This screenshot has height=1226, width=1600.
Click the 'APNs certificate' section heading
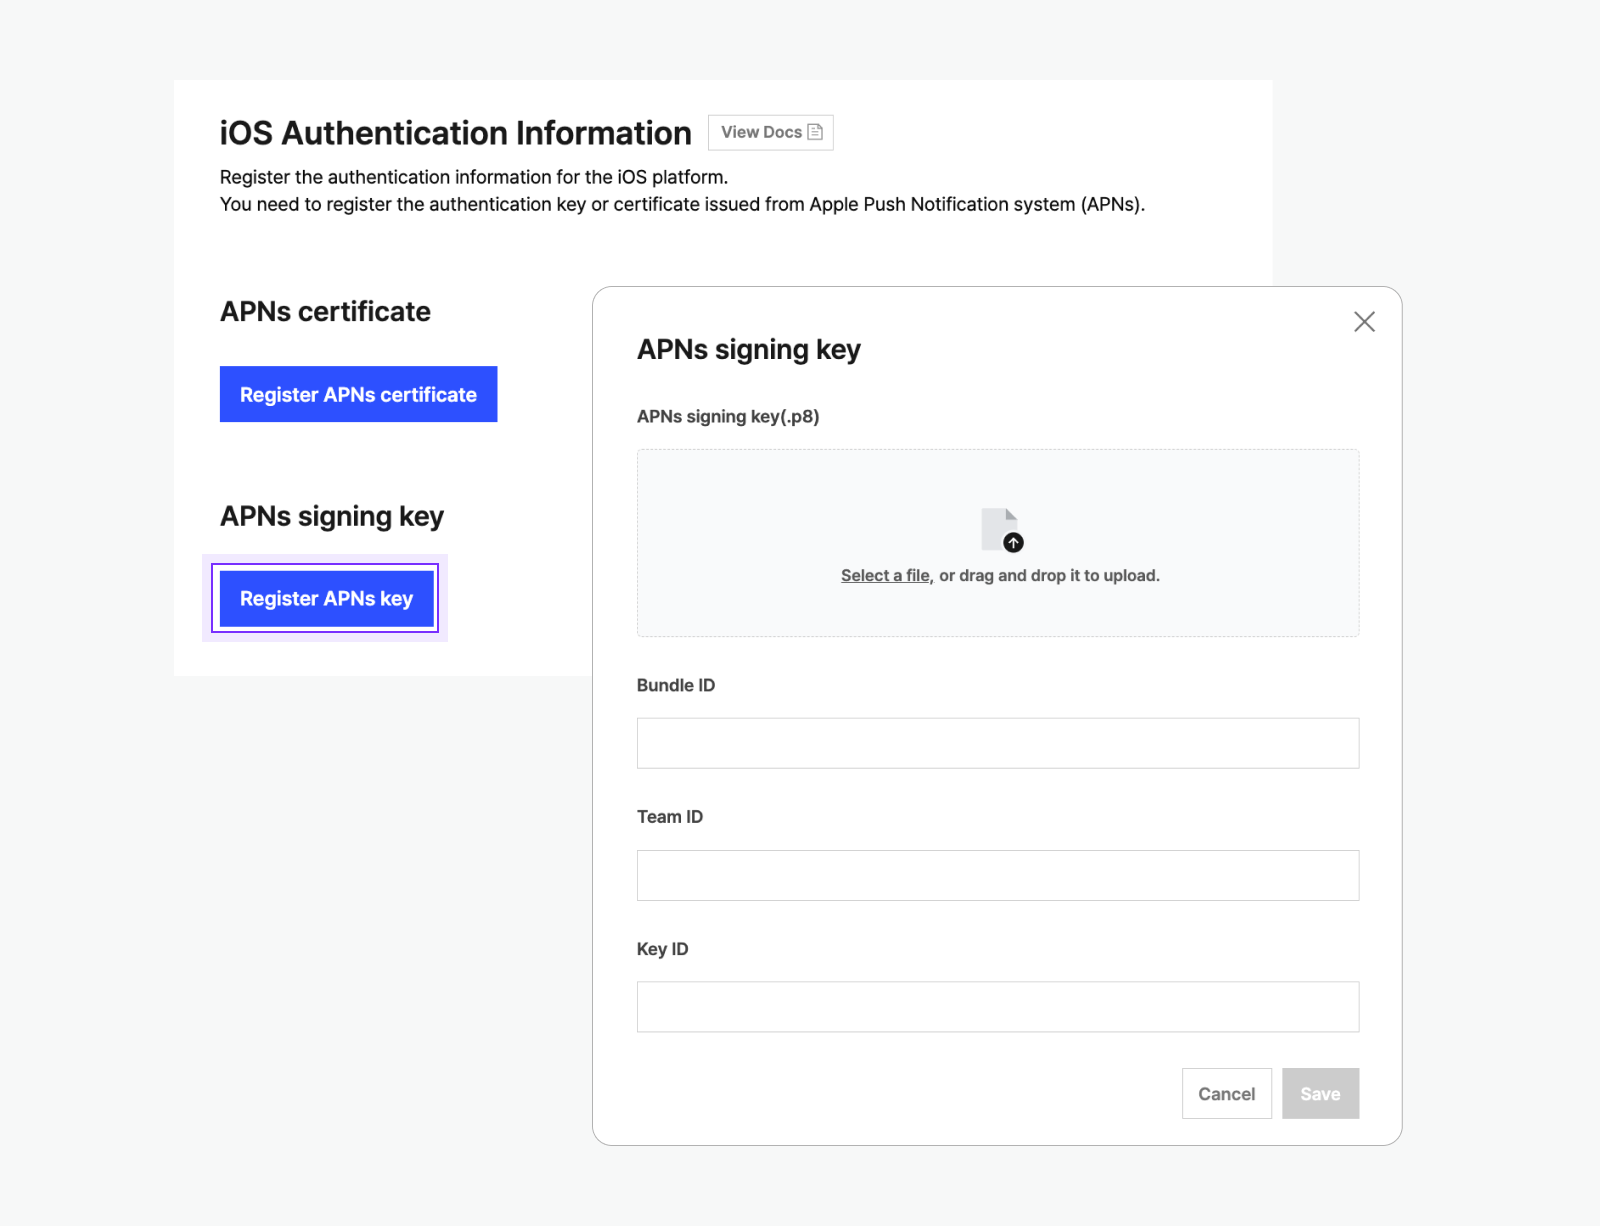325,312
